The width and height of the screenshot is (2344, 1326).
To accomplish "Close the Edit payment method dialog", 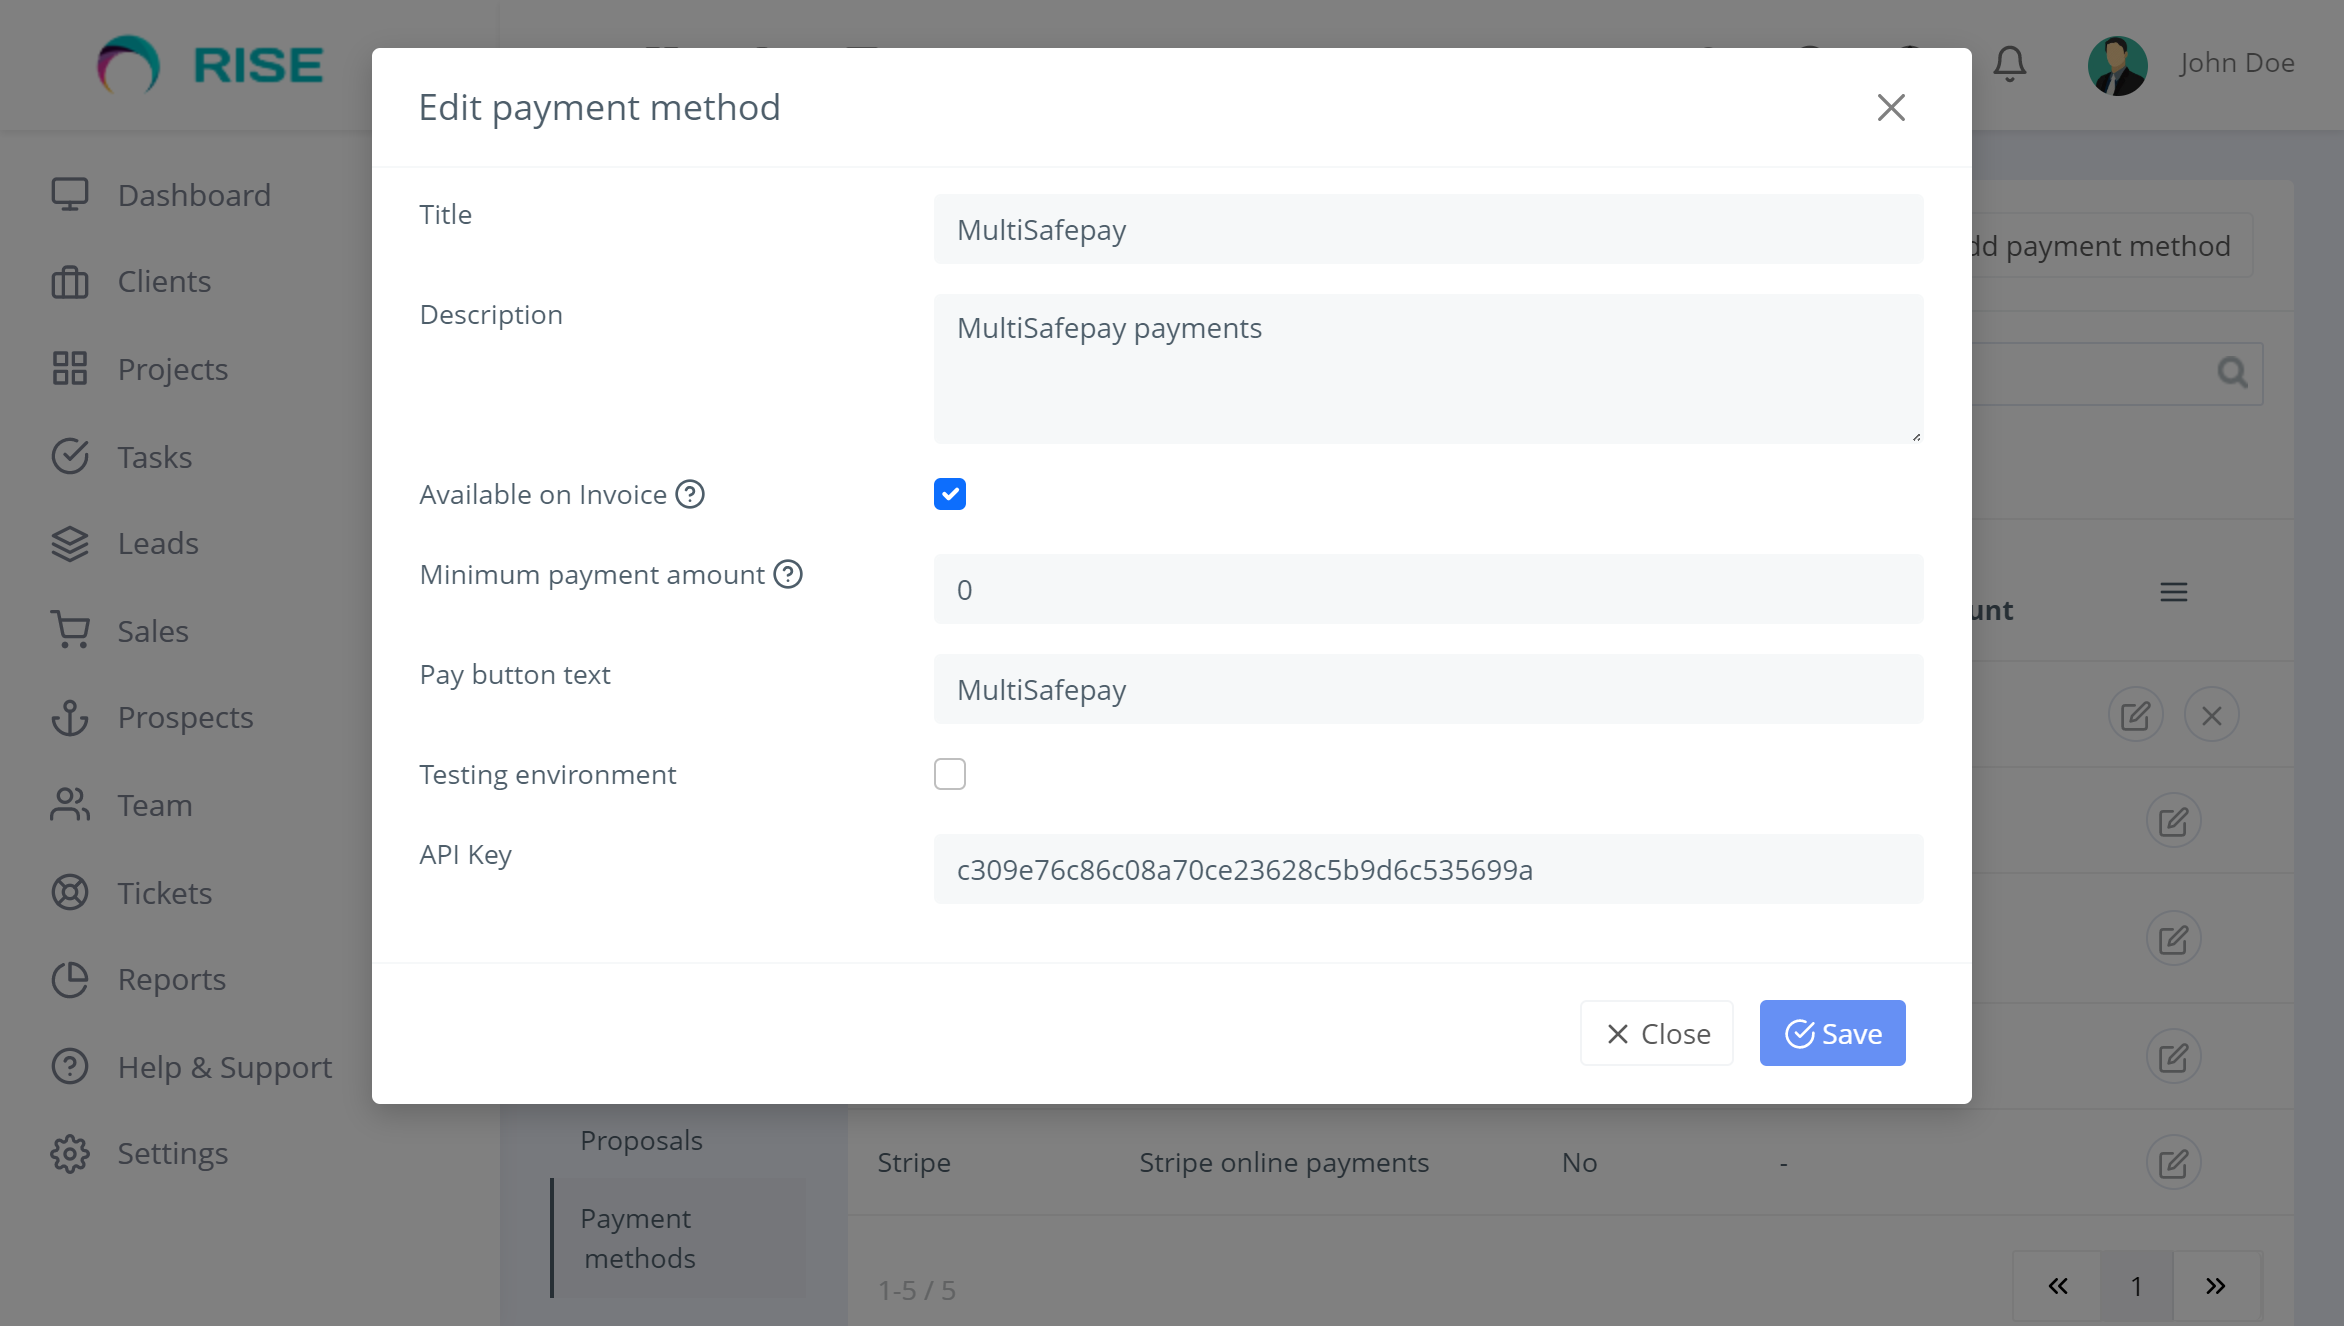I will pyautogui.click(x=1890, y=108).
